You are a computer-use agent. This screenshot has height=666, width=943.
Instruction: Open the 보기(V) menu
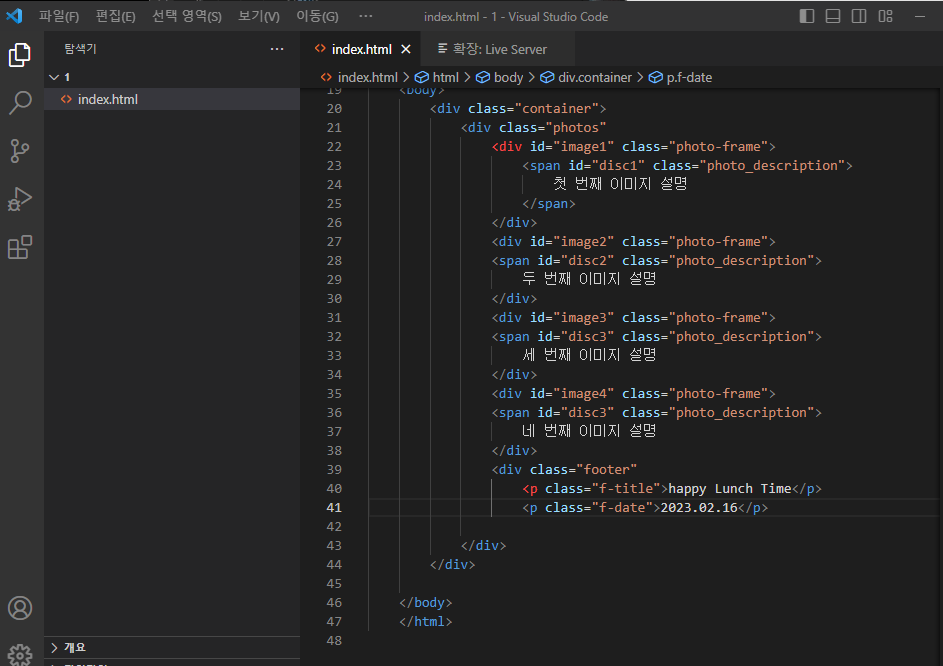point(259,16)
